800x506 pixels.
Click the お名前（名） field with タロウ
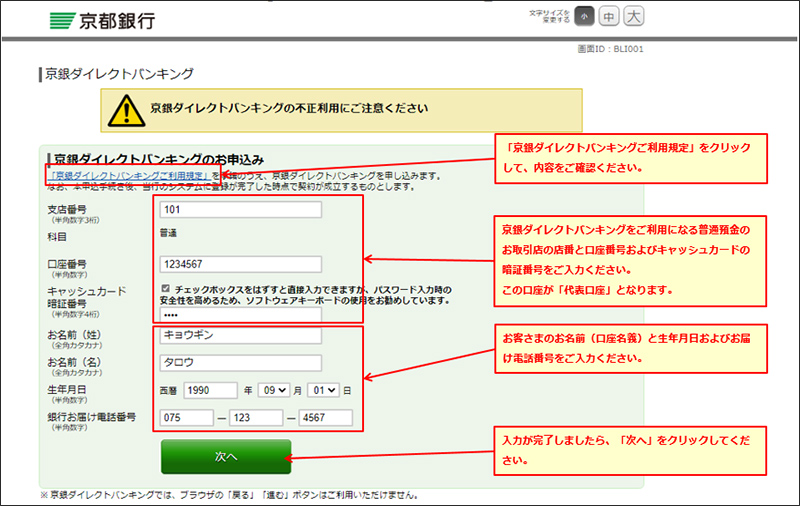(x=240, y=363)
